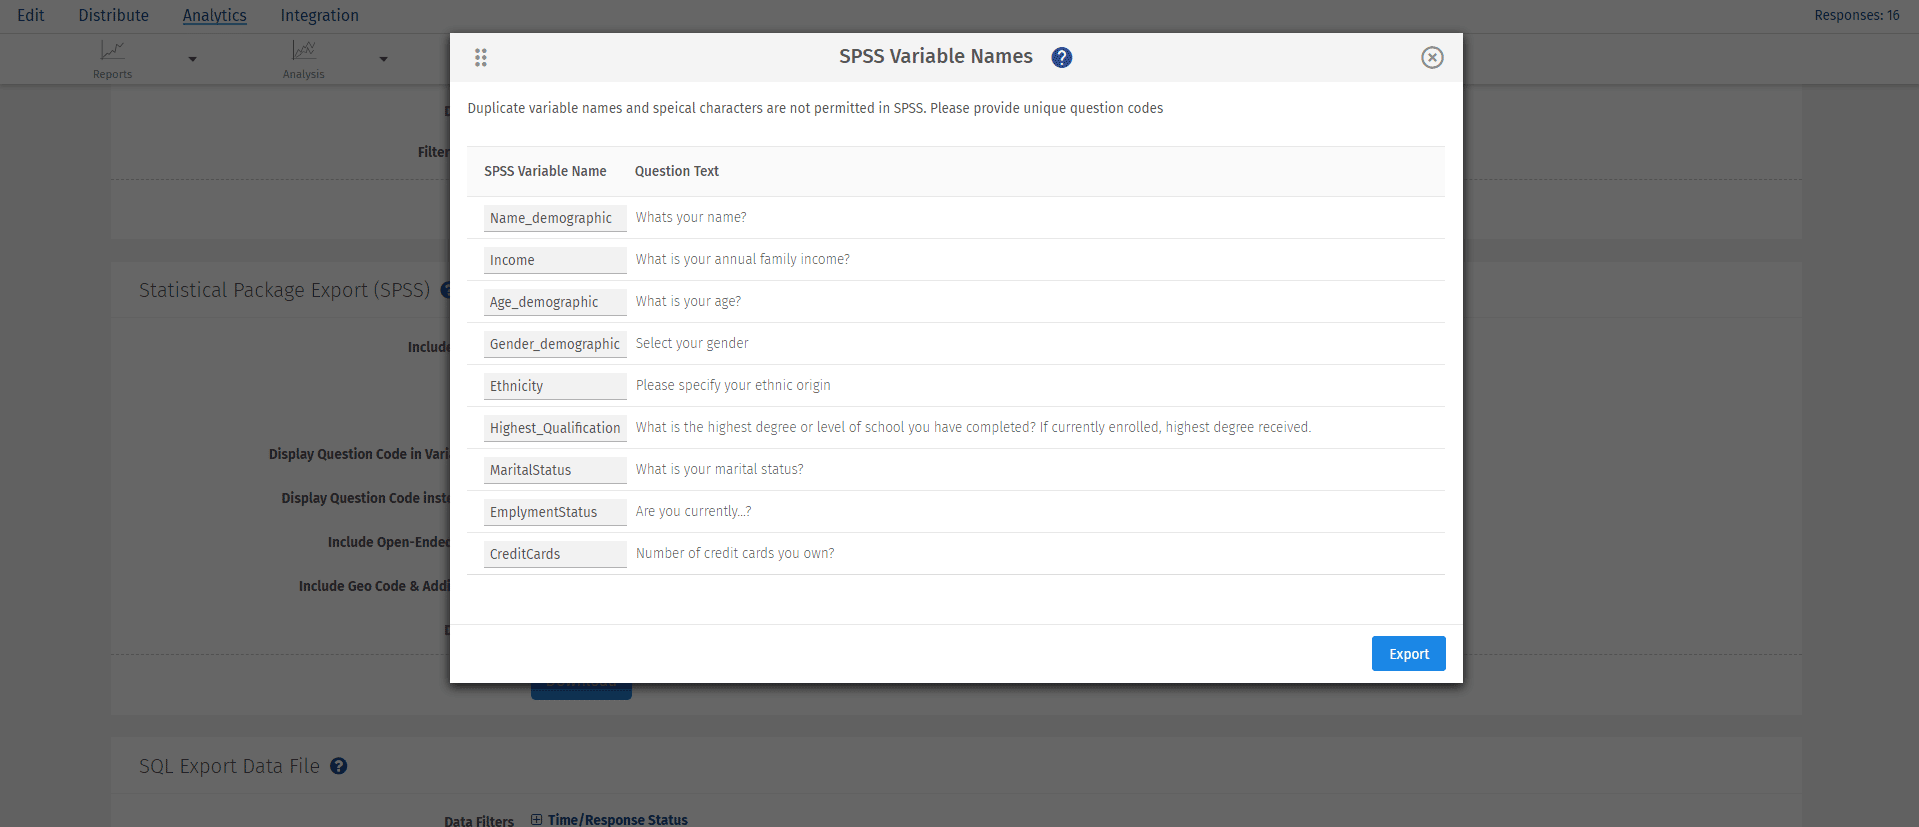Click the Reports label under the toolbar icon

coord(113,74)
